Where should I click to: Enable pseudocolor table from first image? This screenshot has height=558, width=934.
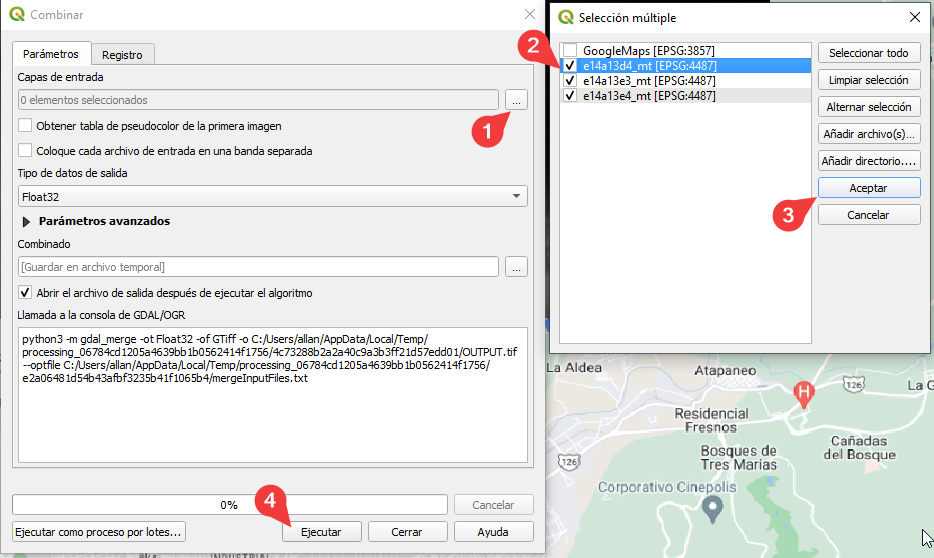point(25,126)
